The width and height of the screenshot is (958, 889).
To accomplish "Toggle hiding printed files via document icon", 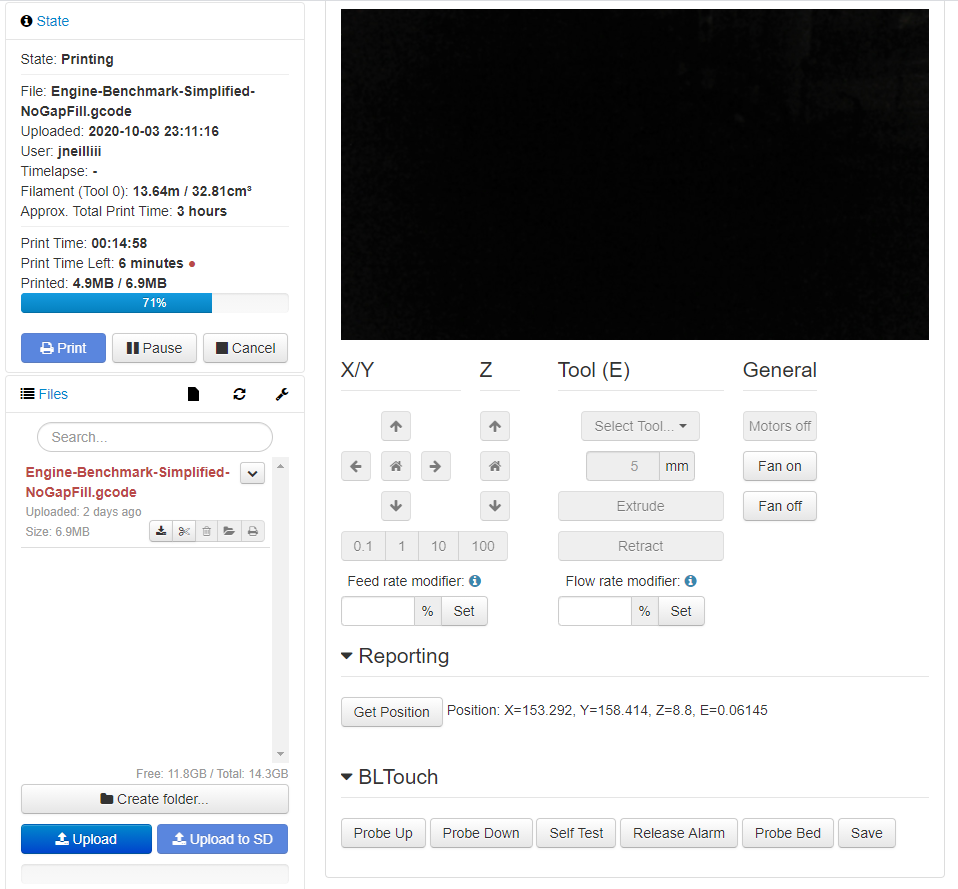I will [x=193, y=394].
